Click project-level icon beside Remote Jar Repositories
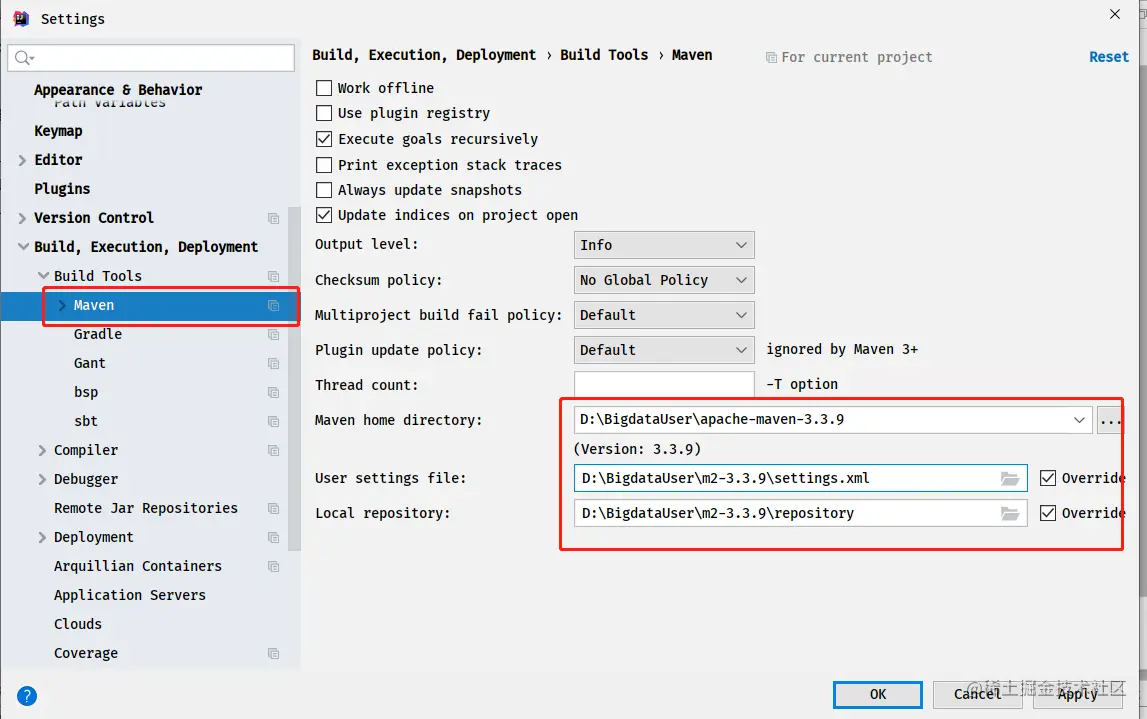1147x719 pixels. (274, 508)
